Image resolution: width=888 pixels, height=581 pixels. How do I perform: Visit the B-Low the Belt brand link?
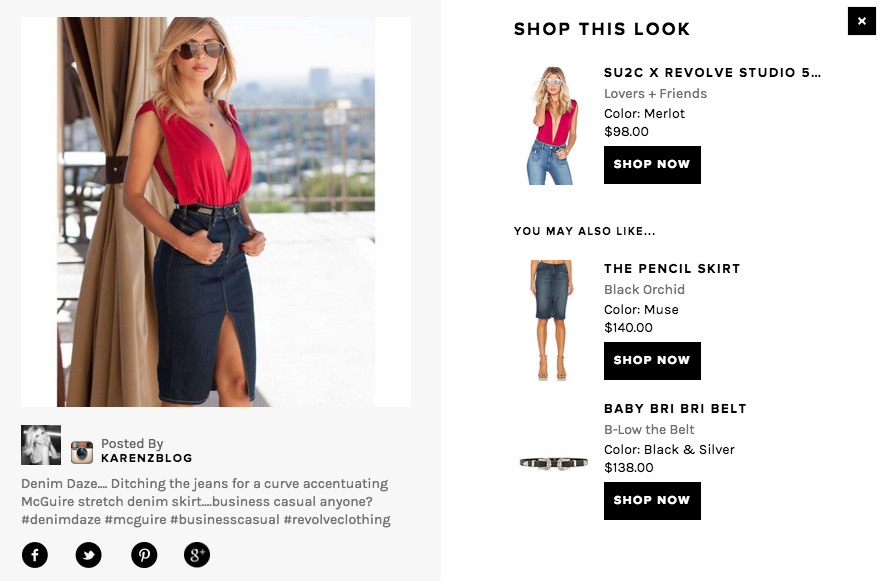[x=649, y=429]
